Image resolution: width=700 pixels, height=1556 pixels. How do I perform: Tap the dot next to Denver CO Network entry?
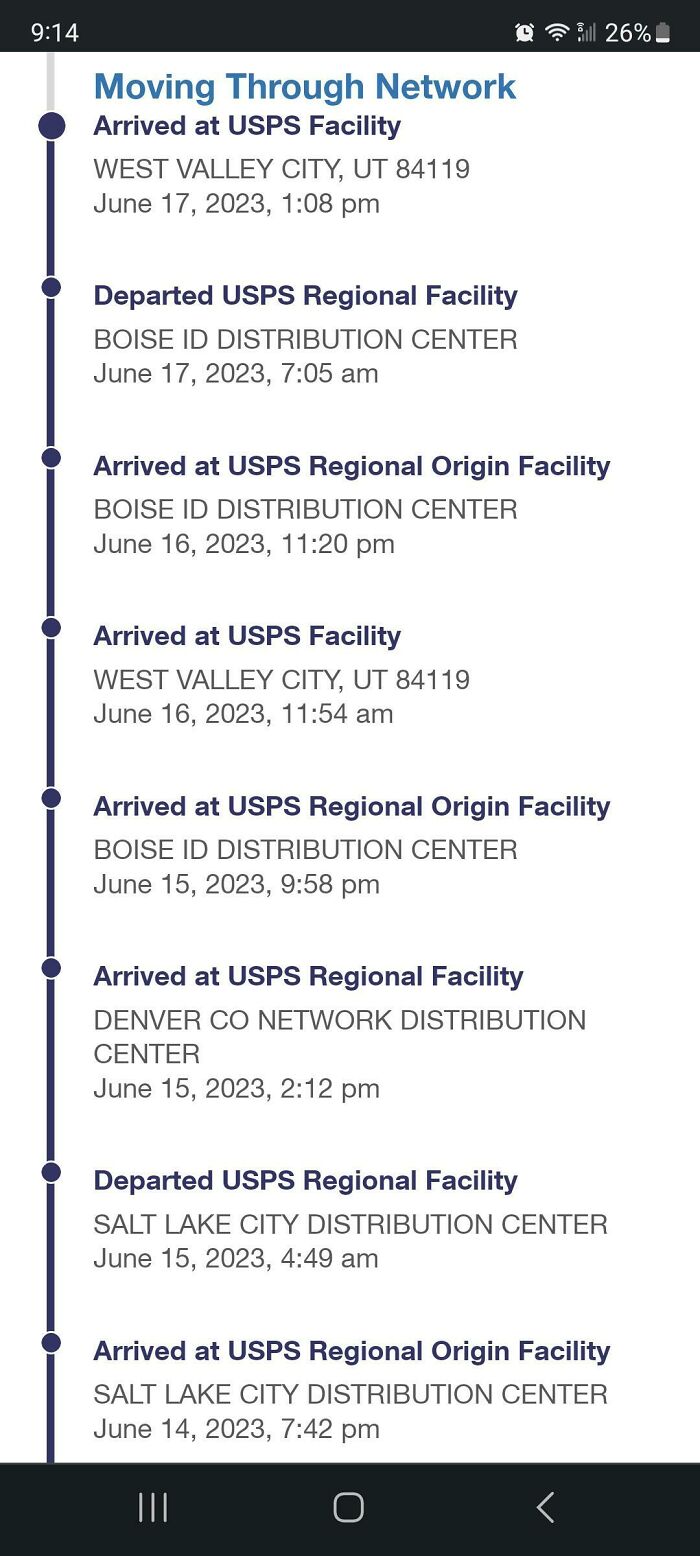pyautogui.click(x=51, y=970)
